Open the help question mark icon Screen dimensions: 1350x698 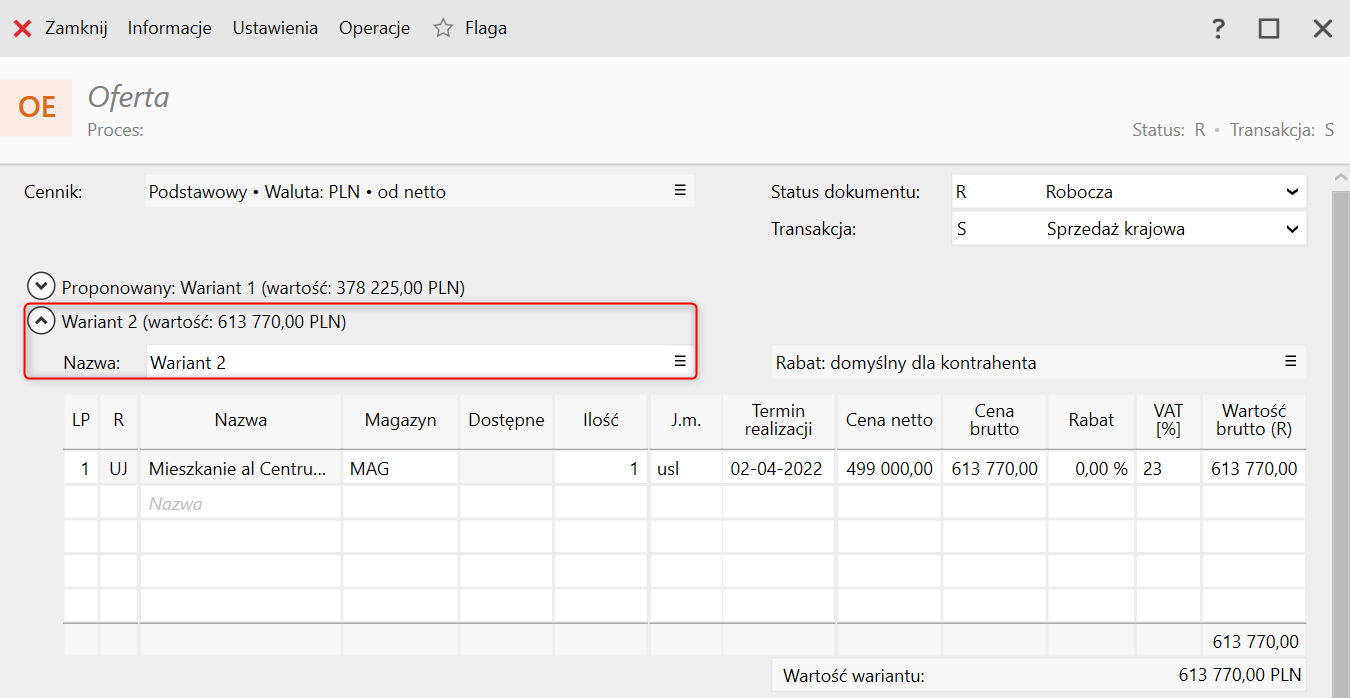1217,29
